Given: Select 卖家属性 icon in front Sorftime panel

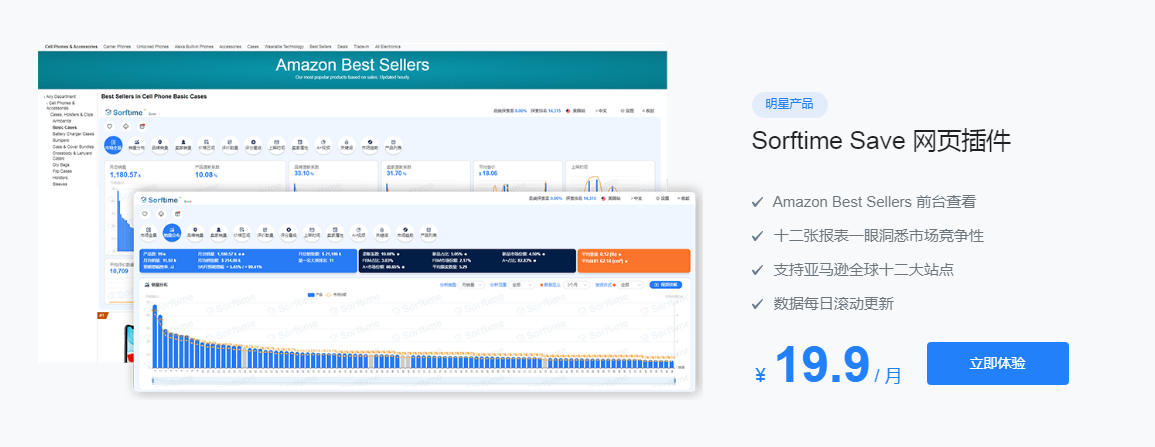Looking at the screenshot, I should click(335, 233).
